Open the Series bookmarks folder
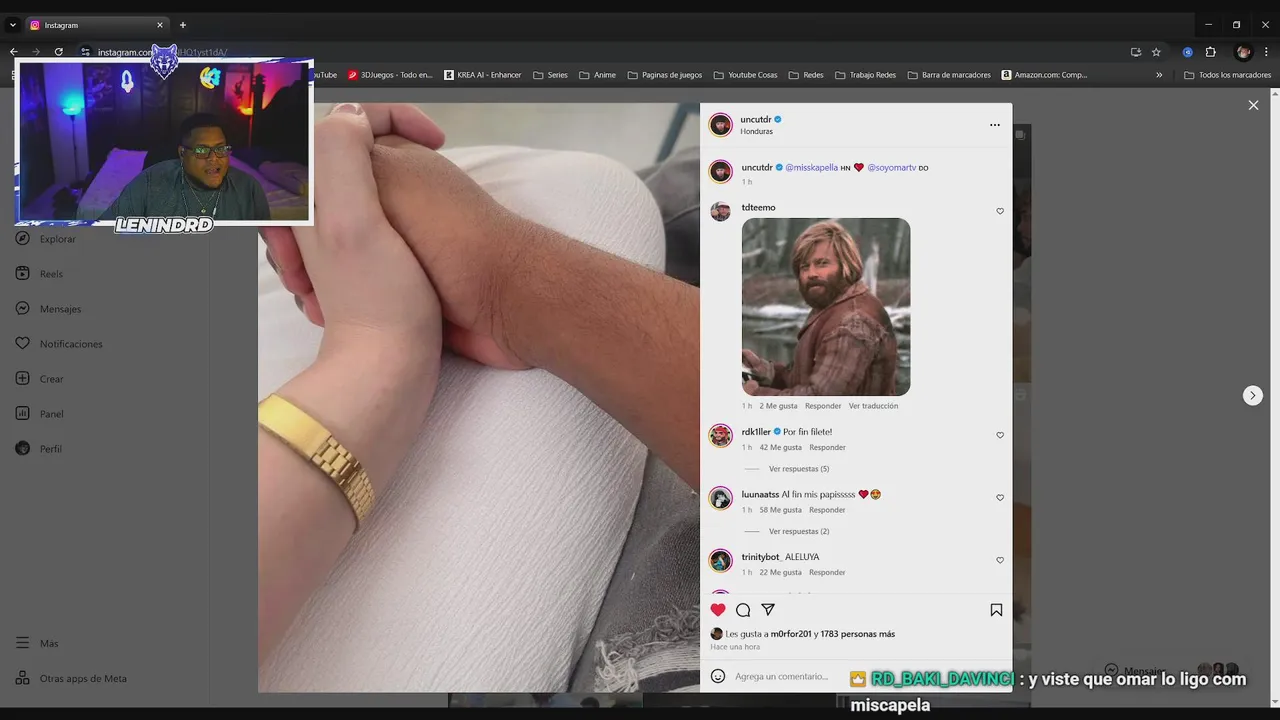Viewport: 1280px width, 720px height. click(550, 75)
